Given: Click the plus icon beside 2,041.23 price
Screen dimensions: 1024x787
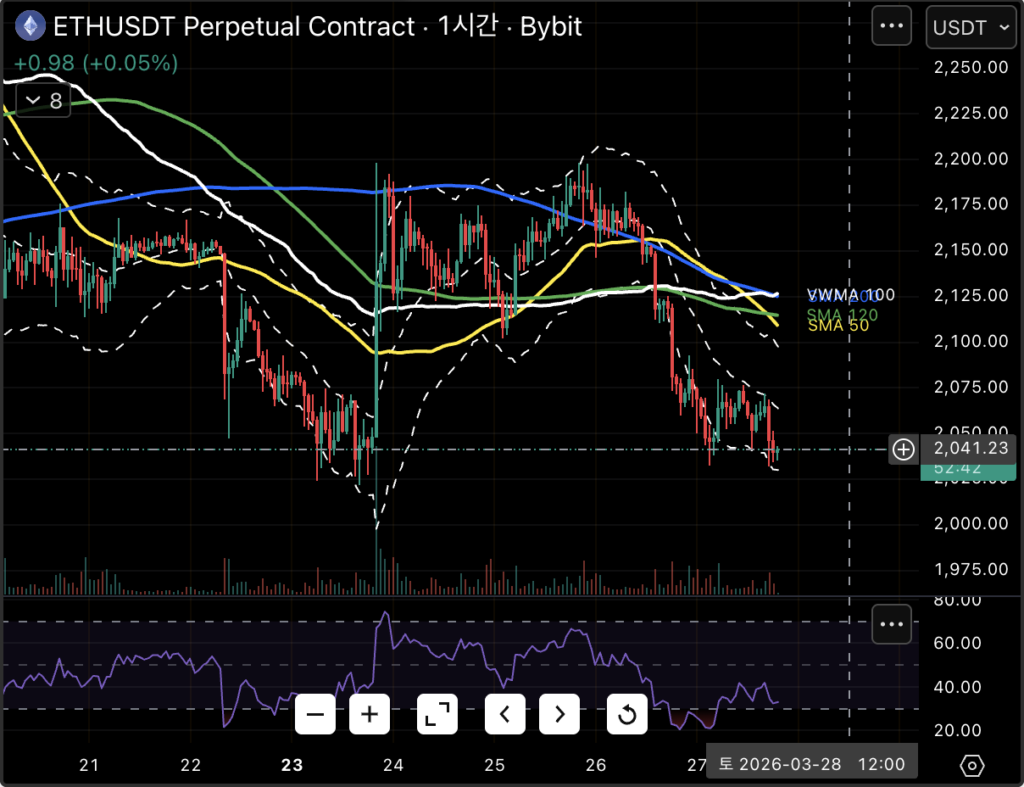Looking at the screenshot, I should (903, 450).
